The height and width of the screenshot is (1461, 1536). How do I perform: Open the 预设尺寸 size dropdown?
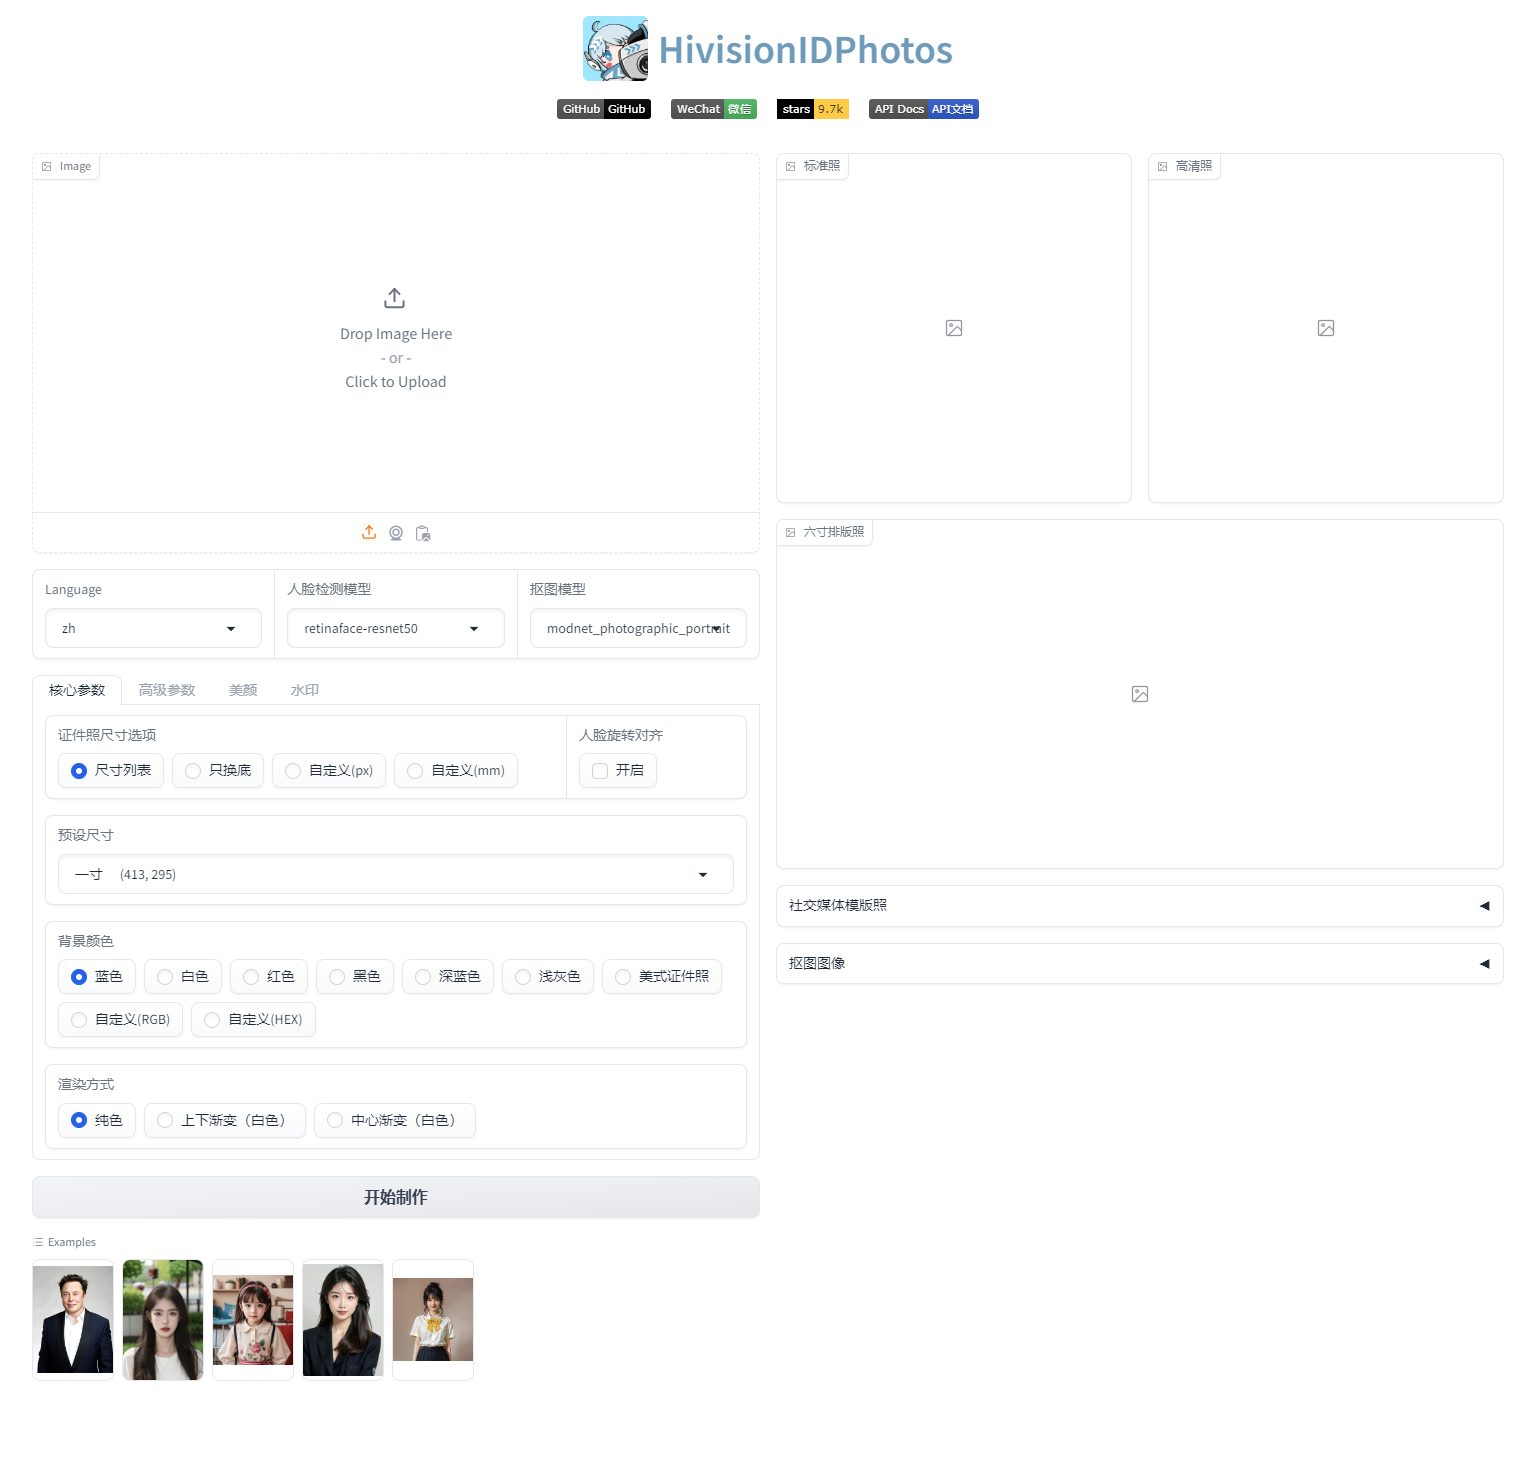point(396,874)
